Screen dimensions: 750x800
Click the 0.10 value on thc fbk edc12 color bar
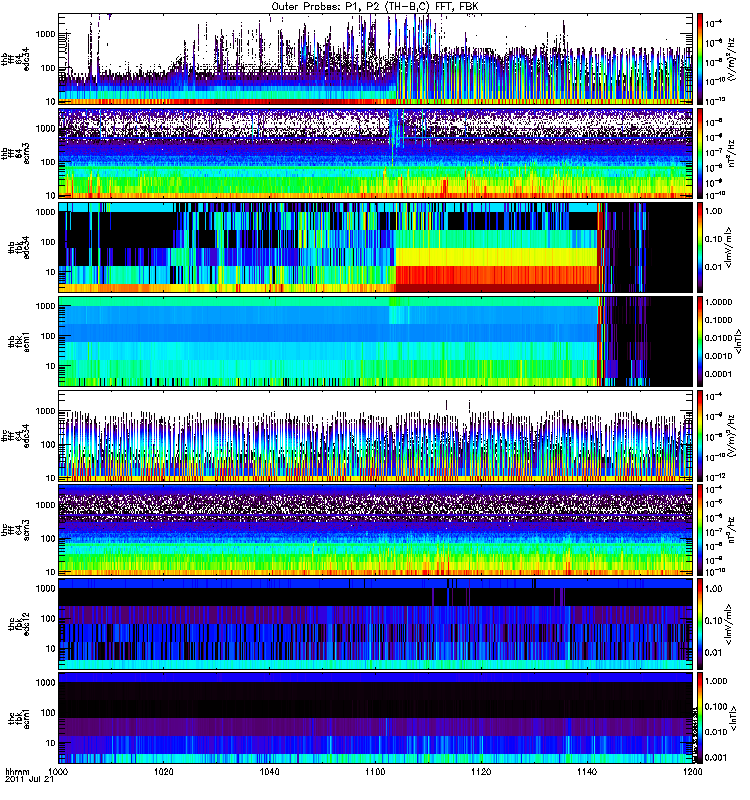713,620
